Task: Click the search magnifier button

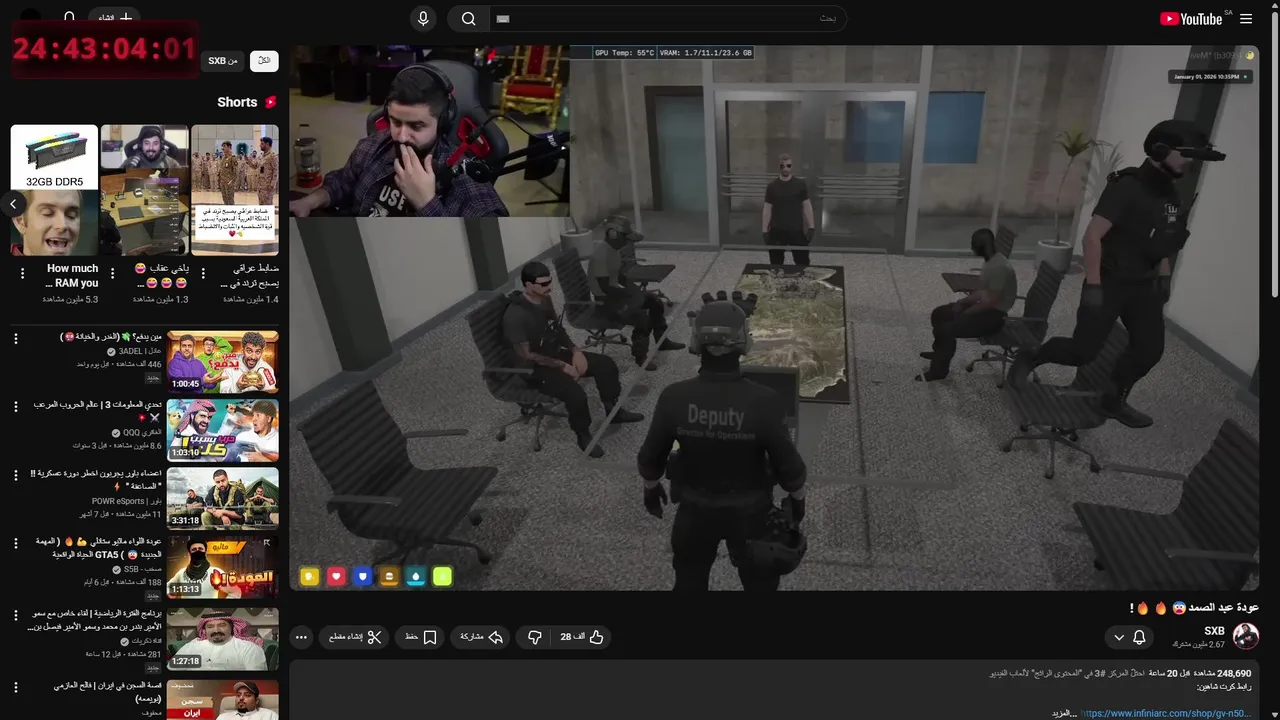Action: point(468,19)
